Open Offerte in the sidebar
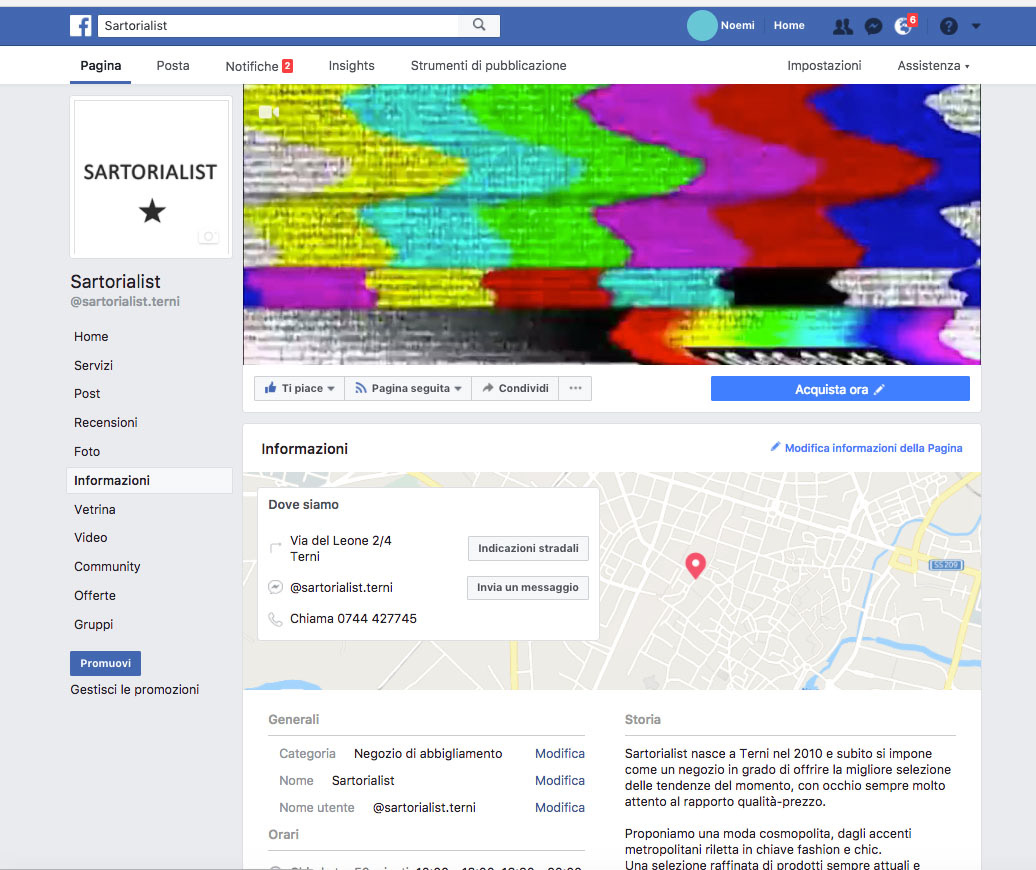 click(94, 596)
